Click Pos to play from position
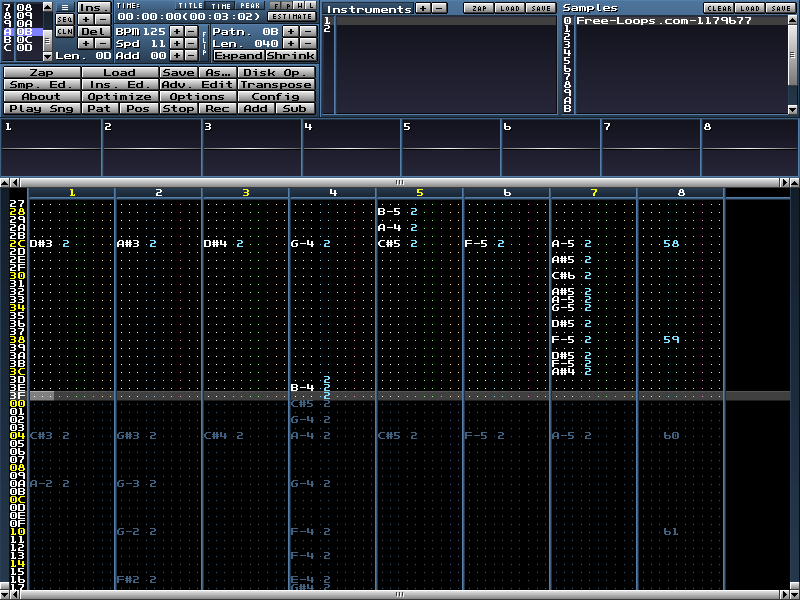This screenshot has width=800, height=600. pos(139,109)
